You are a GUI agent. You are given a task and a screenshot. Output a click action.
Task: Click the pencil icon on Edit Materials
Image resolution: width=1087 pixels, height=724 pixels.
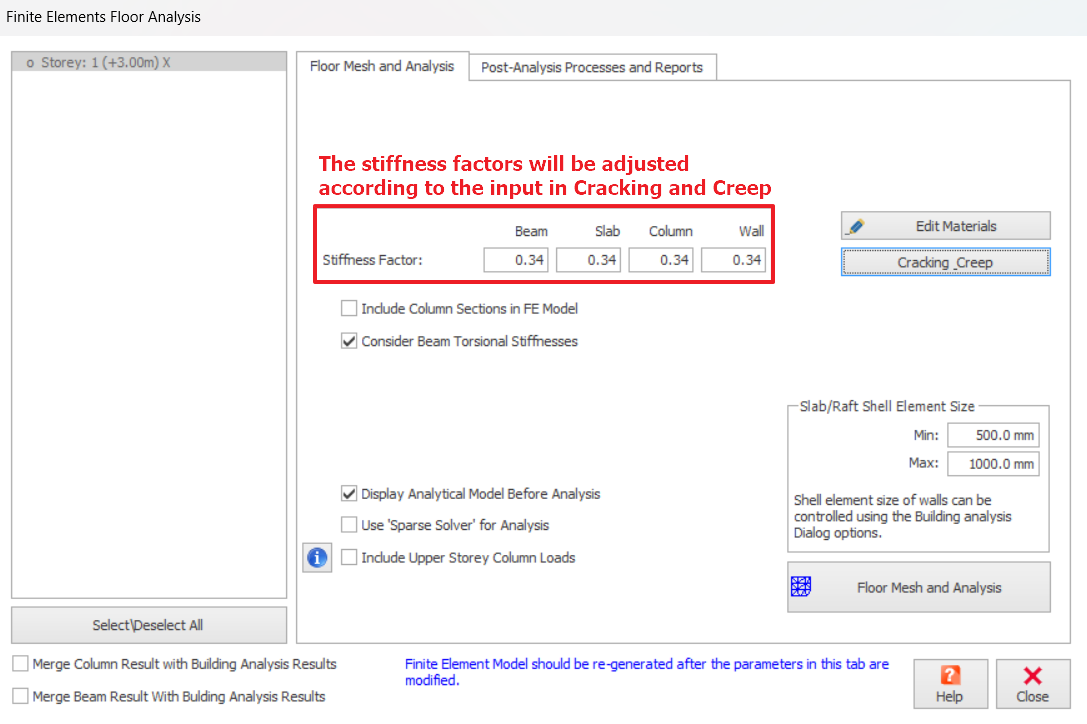click(x=856, y=226)
